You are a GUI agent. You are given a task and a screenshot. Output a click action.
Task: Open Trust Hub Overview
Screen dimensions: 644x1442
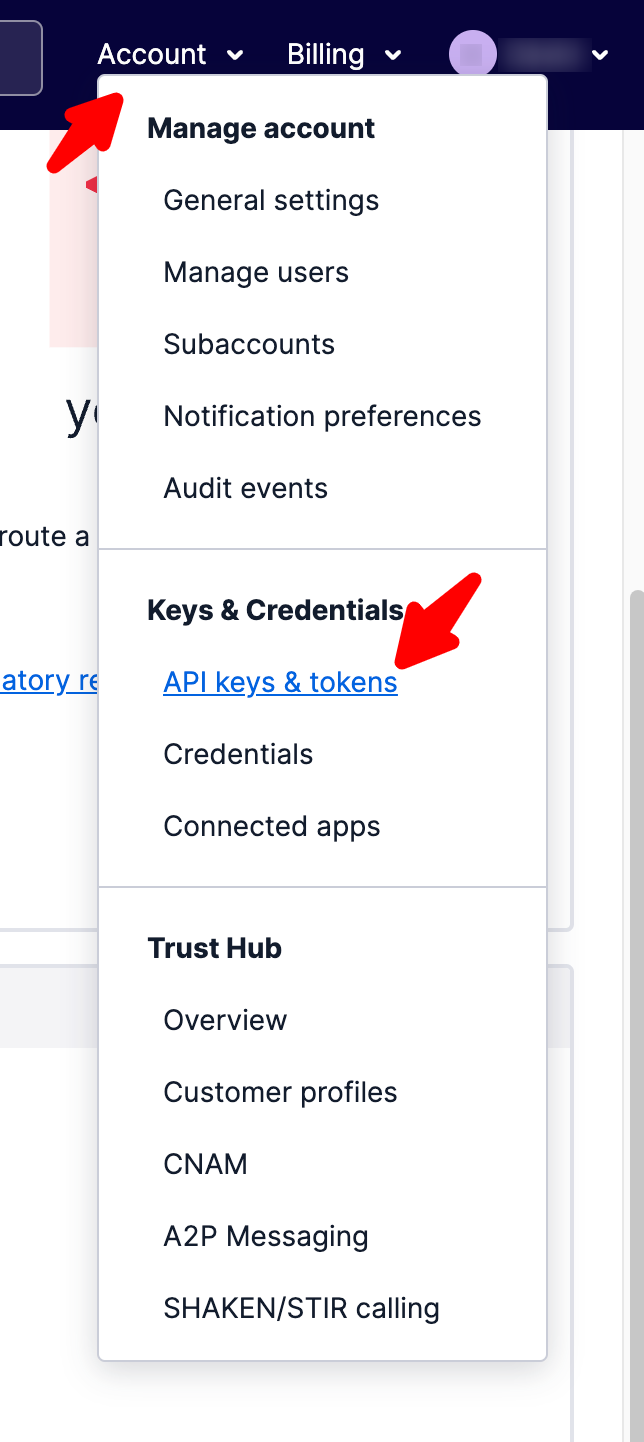(x=225, y=1020)
